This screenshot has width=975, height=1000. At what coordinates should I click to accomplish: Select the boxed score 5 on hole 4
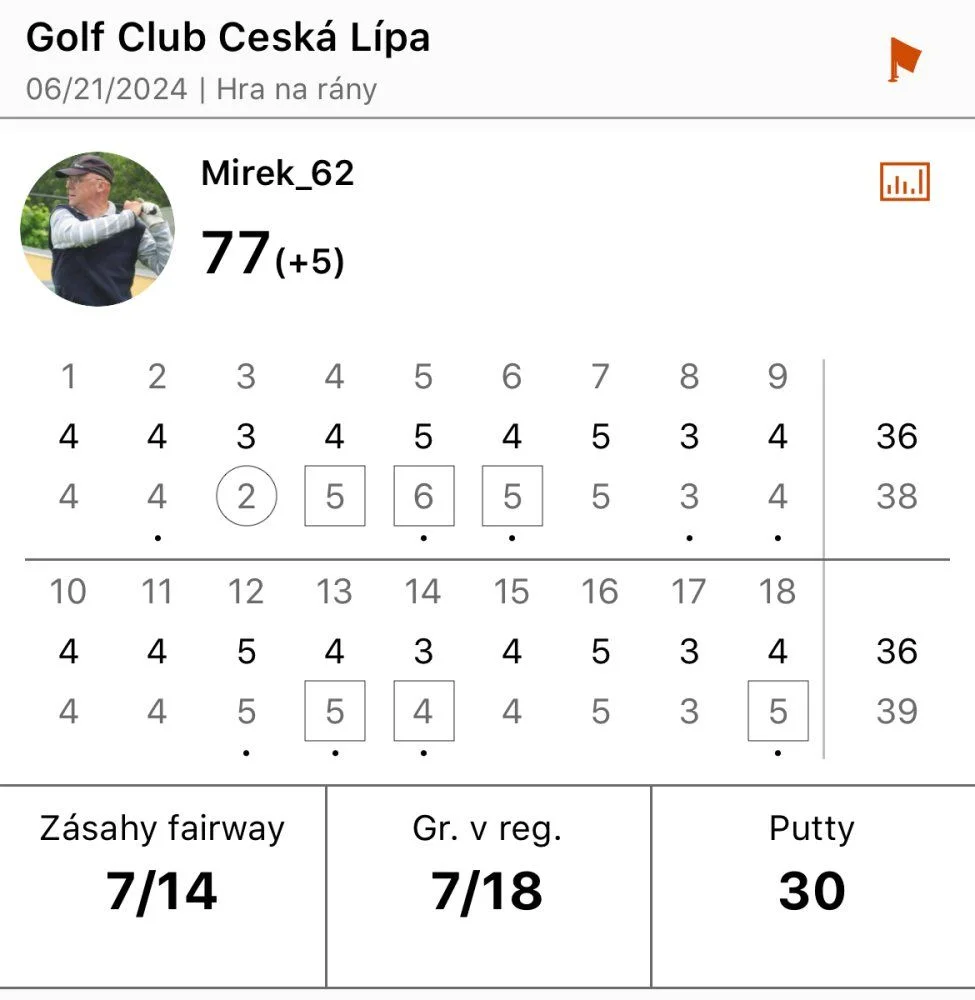tap(335, 496)
